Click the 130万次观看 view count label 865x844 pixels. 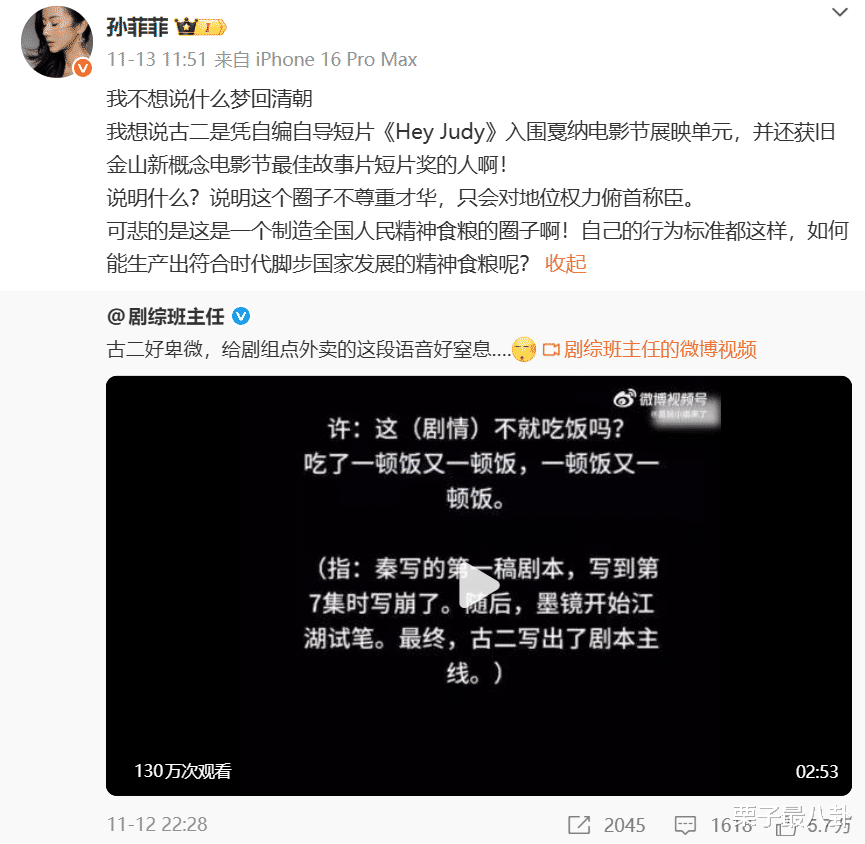point(183,771)
